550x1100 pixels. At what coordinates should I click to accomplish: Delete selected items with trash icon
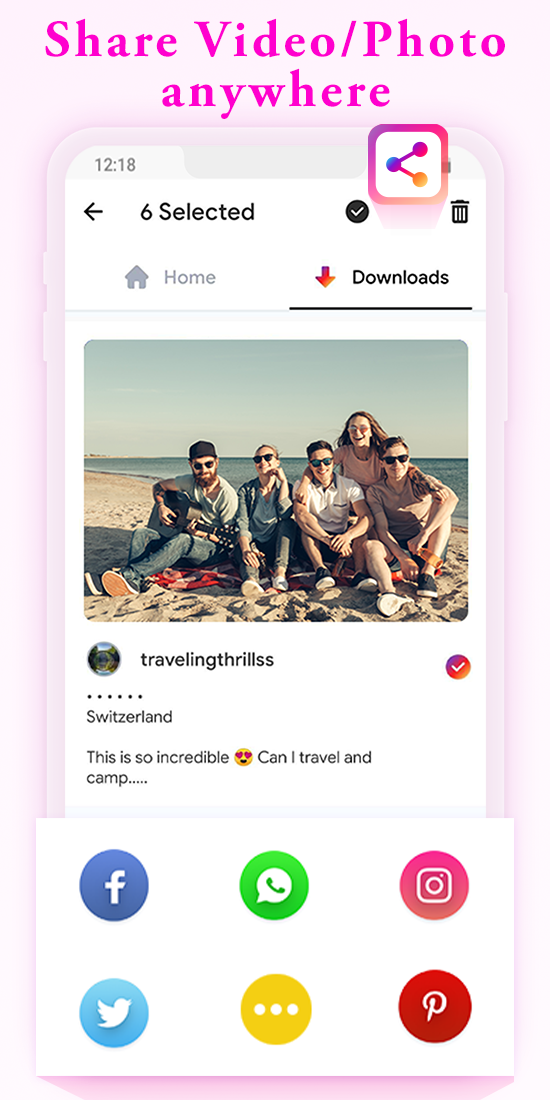tap(460, 212)
